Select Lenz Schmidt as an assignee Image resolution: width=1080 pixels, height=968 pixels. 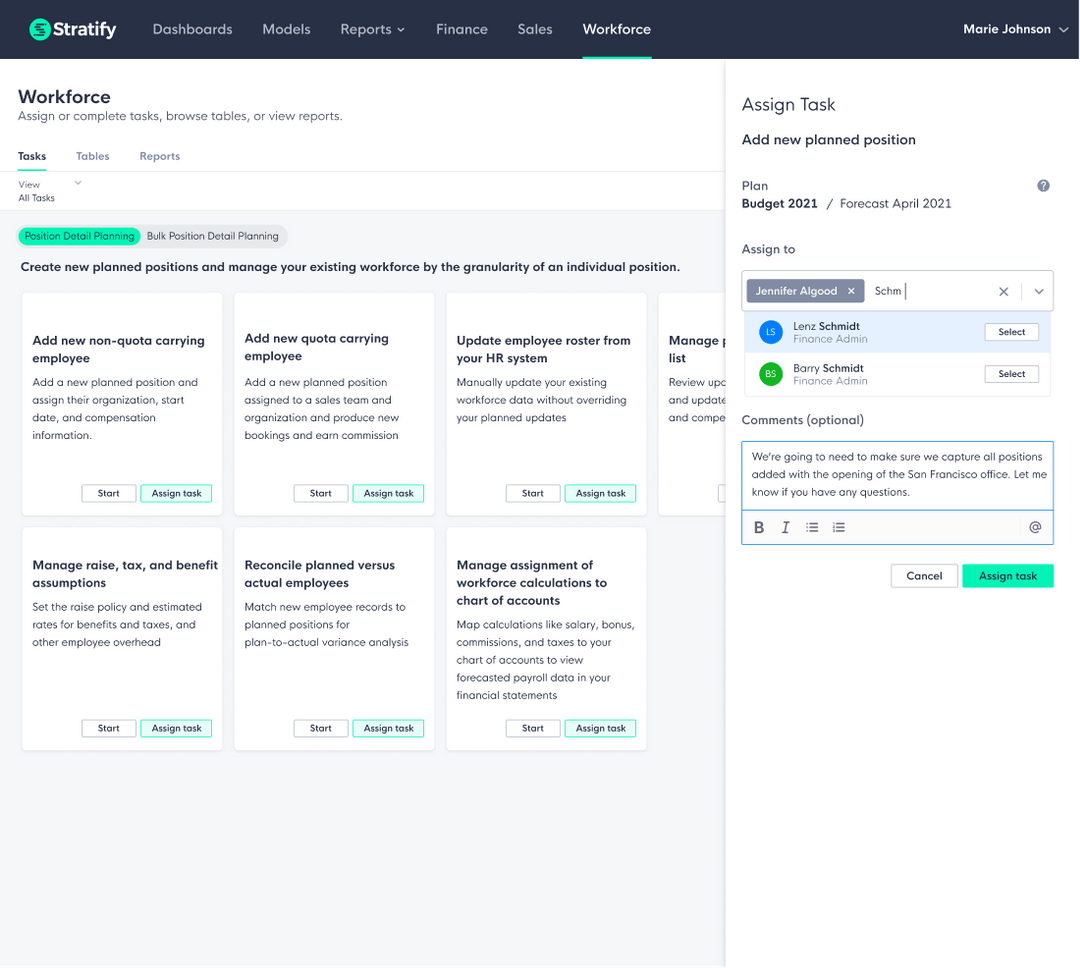(x=1011, y=331)
